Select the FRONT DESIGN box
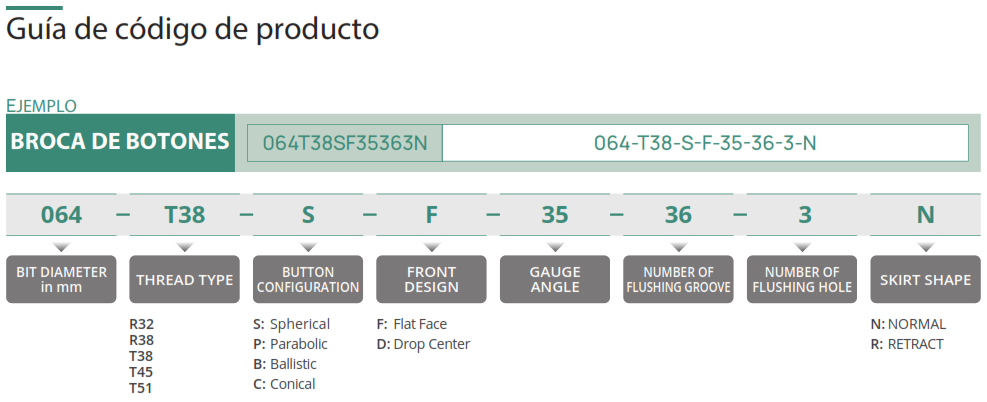This screenshot has width=987, height=402. (431, 279)
